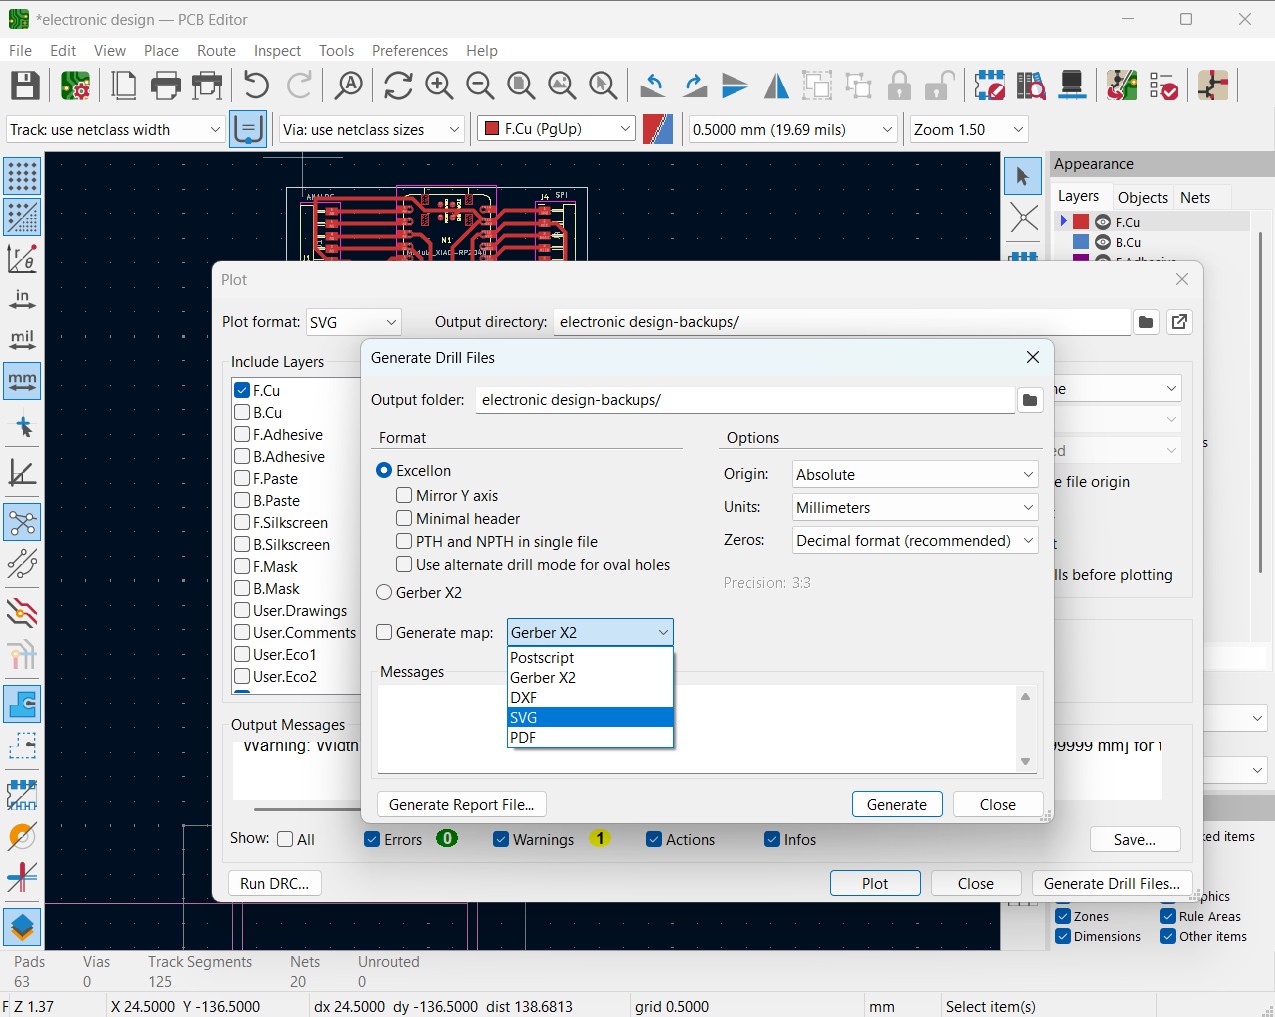1275x1017 pixels.
Task: Toggle outline mode for vias
Action: point(22,836)
